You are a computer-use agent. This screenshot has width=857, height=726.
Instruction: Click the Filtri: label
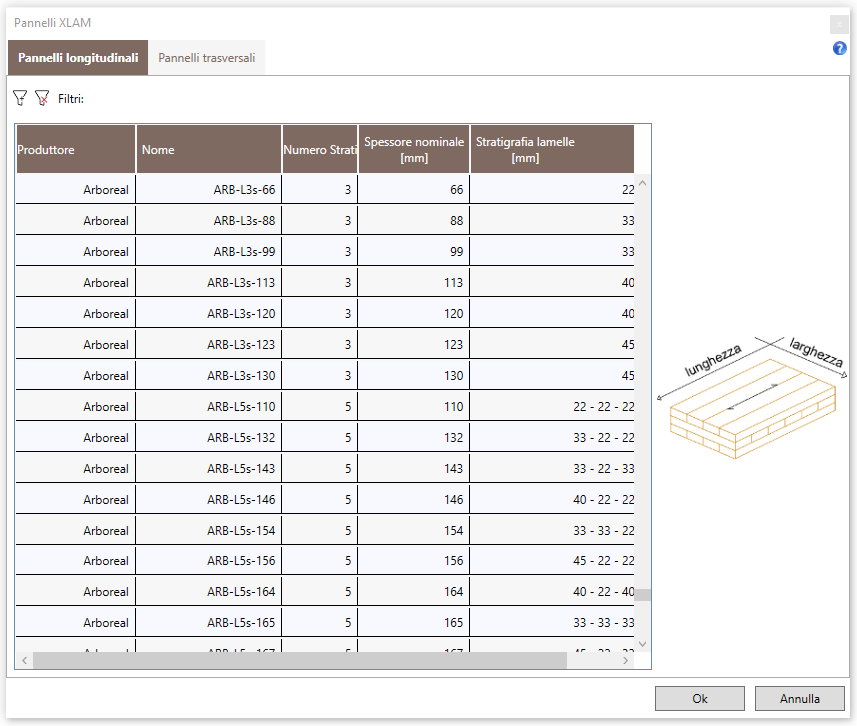(71, 99)
